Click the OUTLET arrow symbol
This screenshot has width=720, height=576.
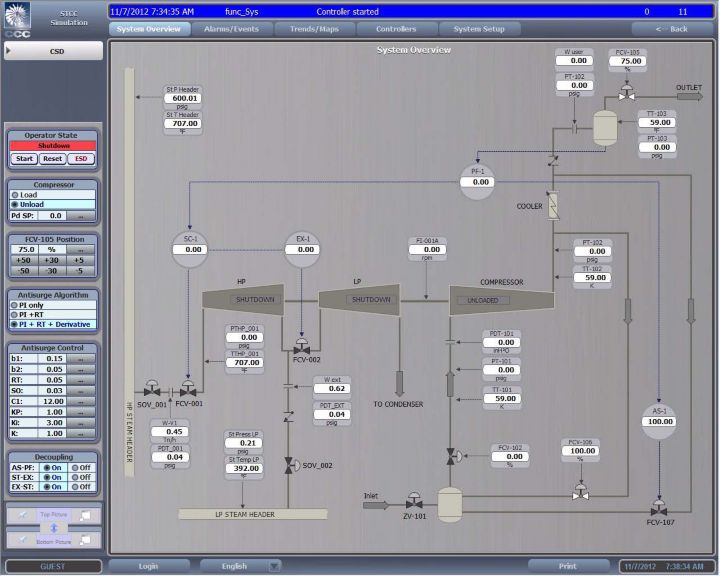pyautogui.click(x=690, y=96)
